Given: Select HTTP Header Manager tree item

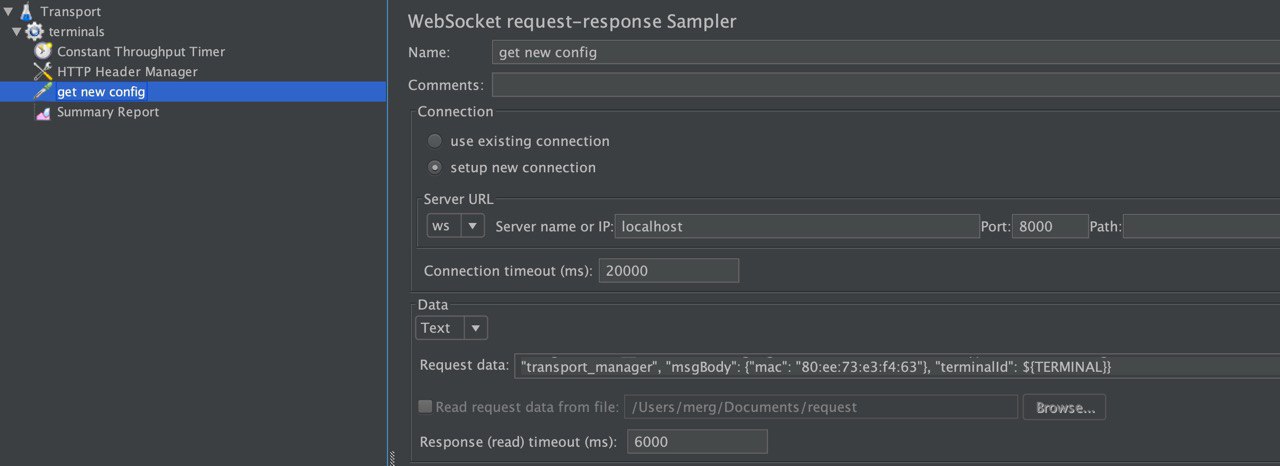Looking at the screenshot, I should pyautogui.click(x=127, y=72).
